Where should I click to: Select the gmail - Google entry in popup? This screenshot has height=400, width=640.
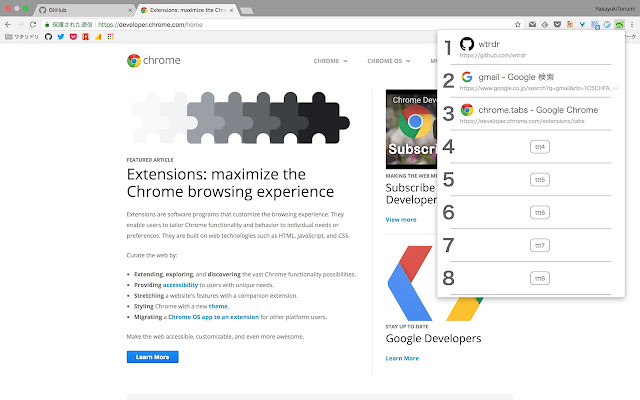(x=531, y=81)
